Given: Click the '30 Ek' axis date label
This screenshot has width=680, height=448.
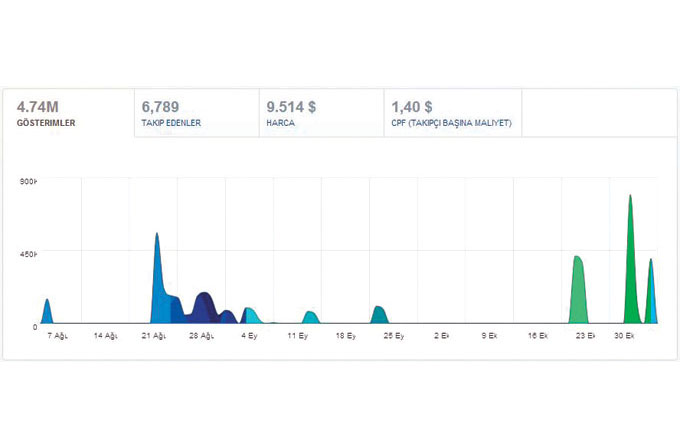Looking at the screenshot, I should tap(624, 336).
